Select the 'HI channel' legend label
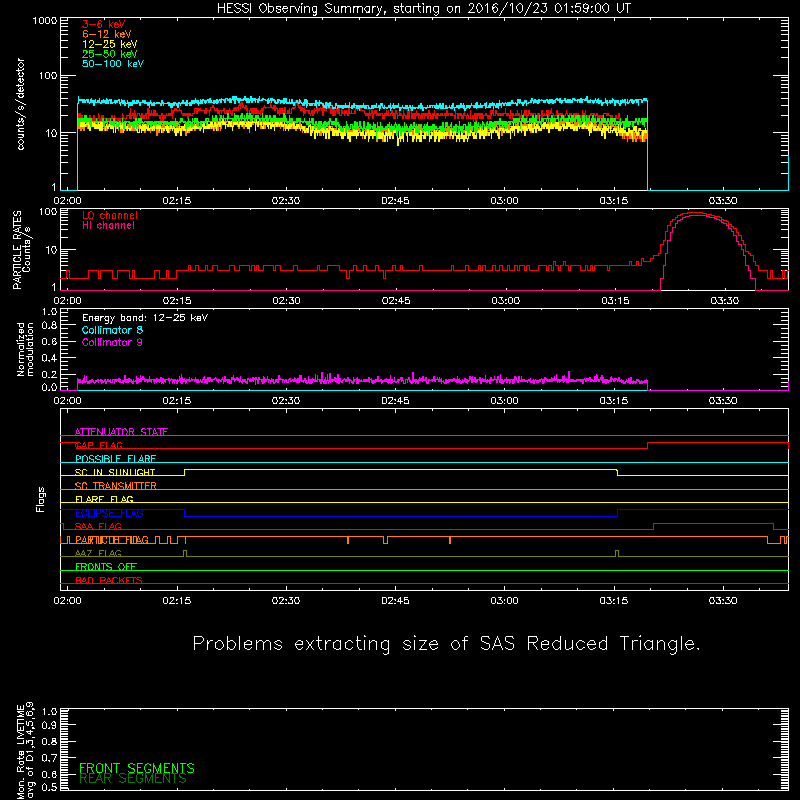800x800 pixels. [108, 226]
